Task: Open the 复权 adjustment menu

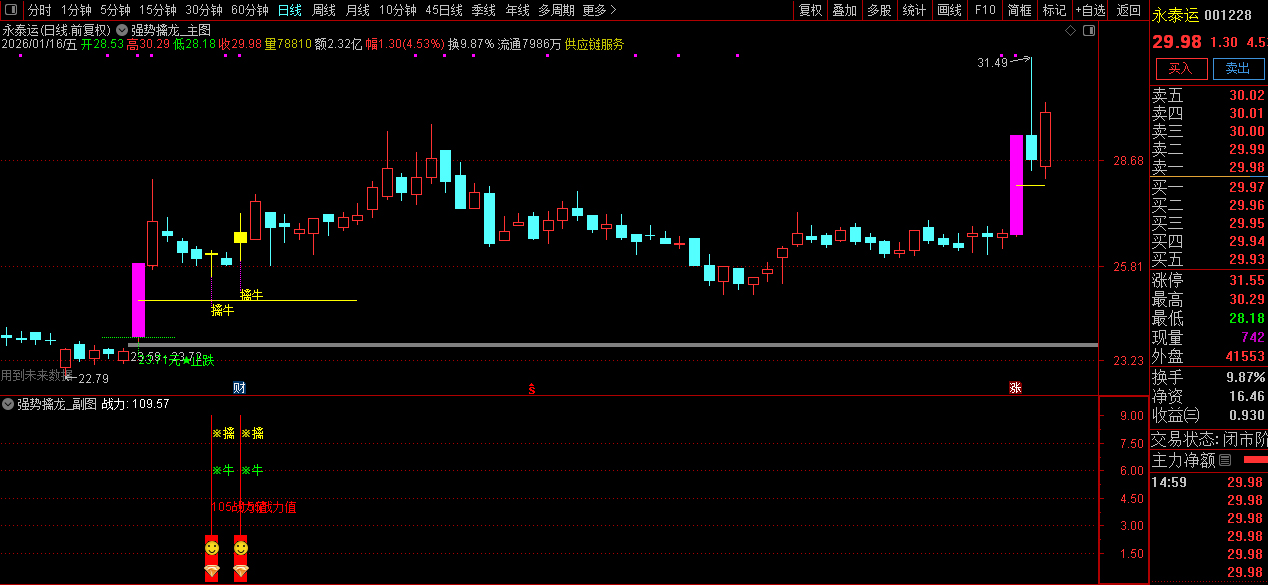Action: [810, 10]
